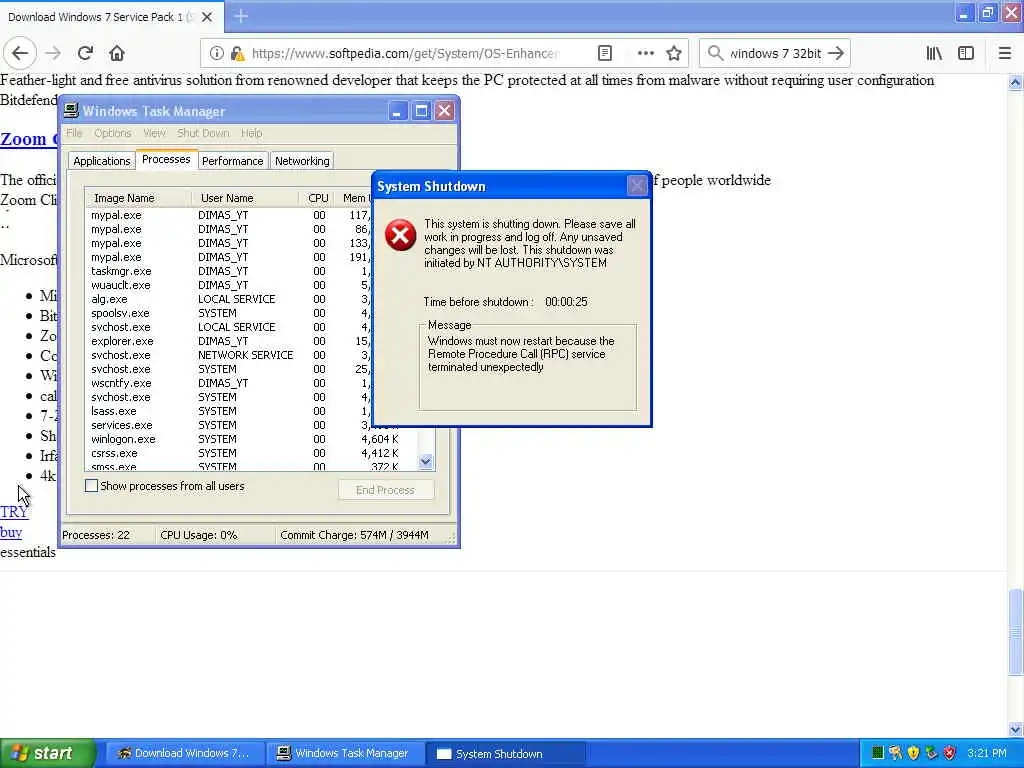This screenshot has height=768, width=1024.
Task: Click the search magnifier icon
Action: 715,54
